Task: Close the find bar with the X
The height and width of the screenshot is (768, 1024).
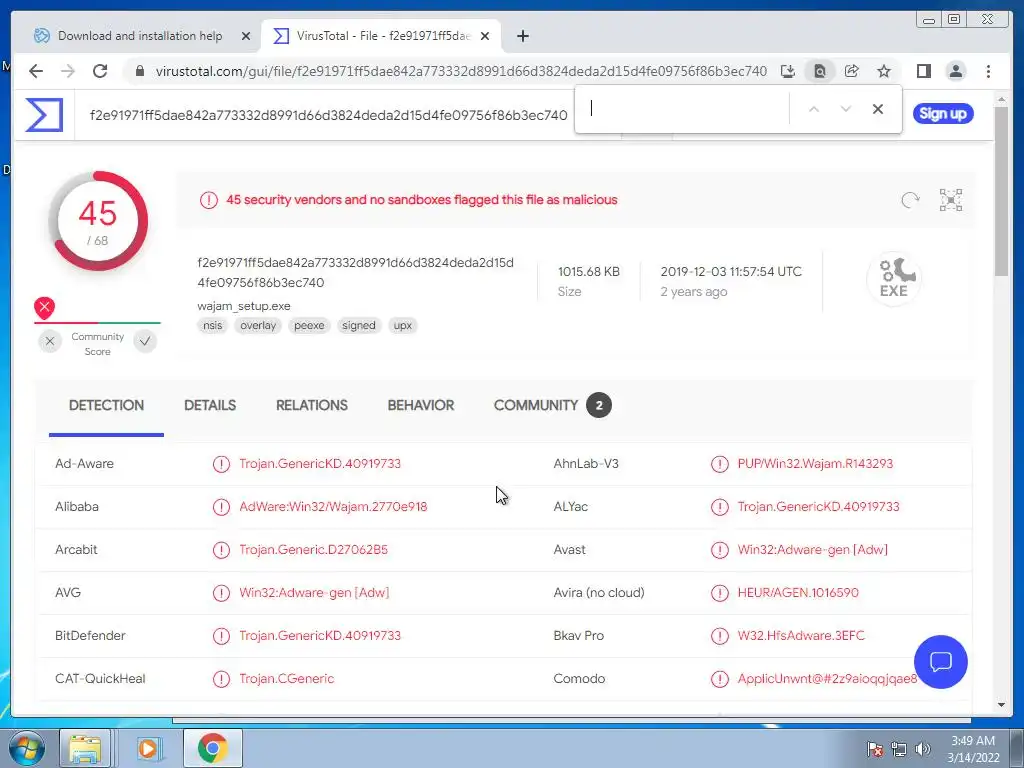Action: click(878, 109)
